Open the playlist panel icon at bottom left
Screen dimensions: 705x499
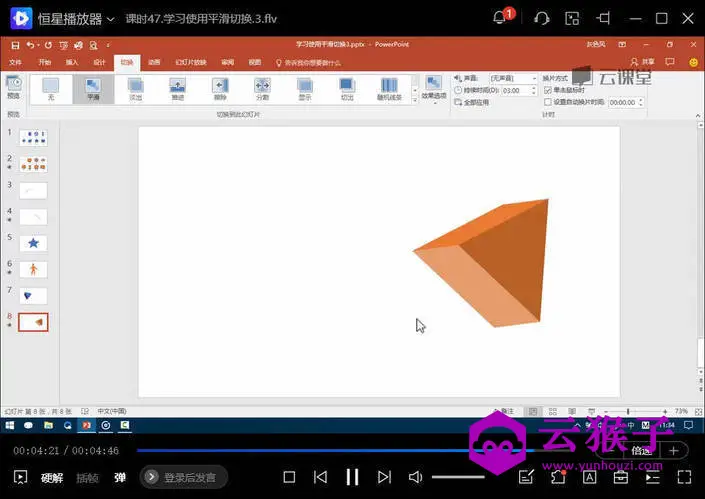(x=20, y=477)
